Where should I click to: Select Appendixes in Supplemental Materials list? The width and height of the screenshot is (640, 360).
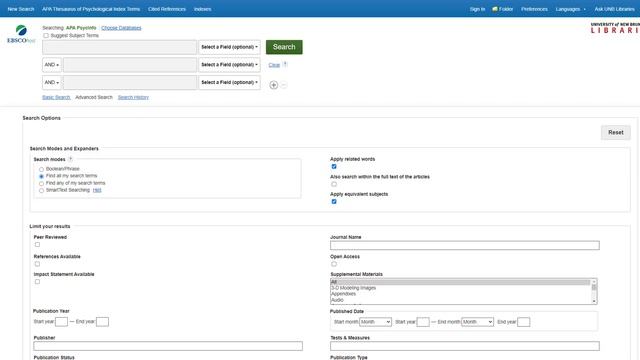(460, 294)
